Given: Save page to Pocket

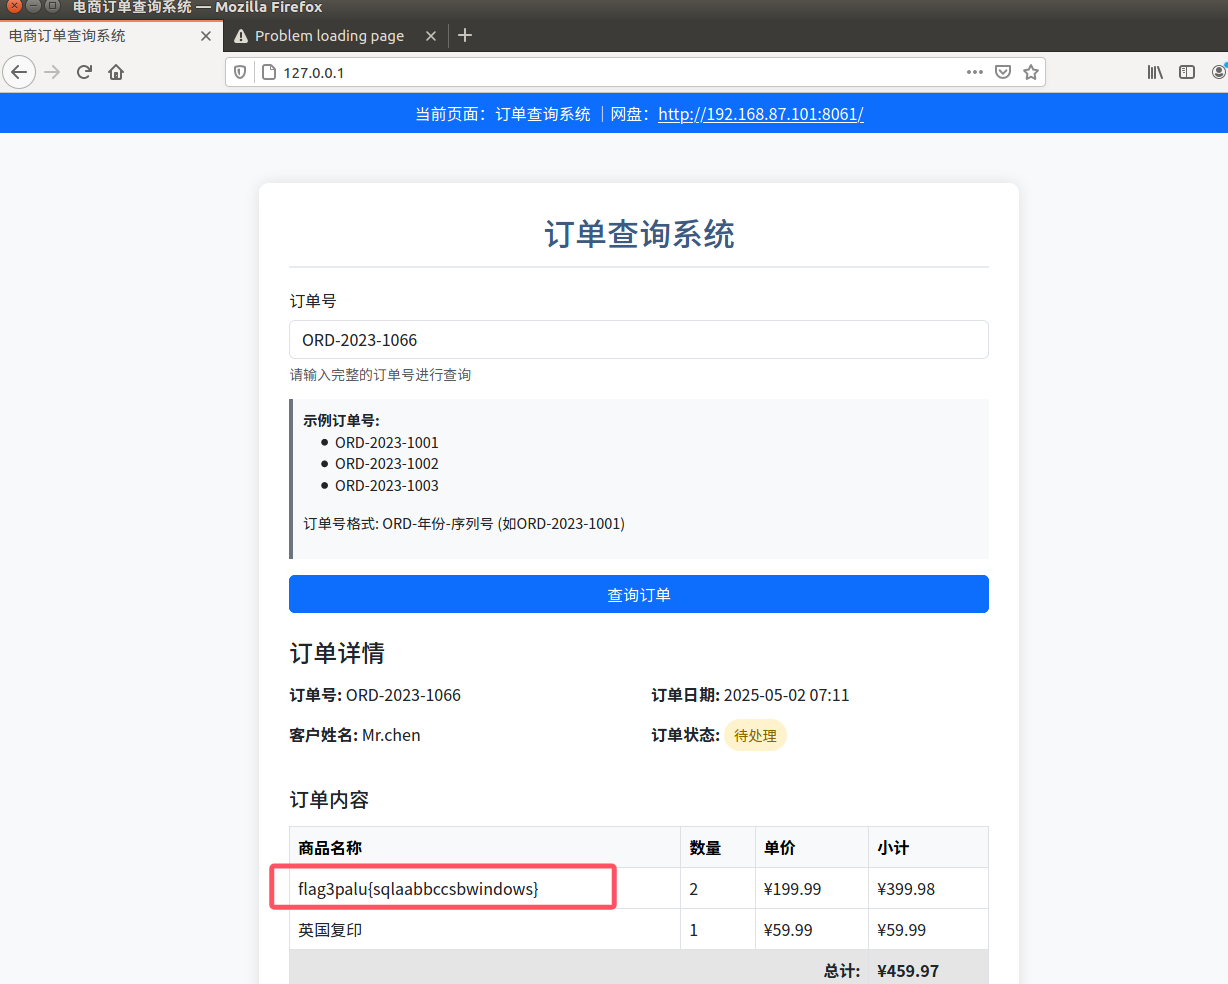Looking at the screenshot, I should [x=1003, y=72].
